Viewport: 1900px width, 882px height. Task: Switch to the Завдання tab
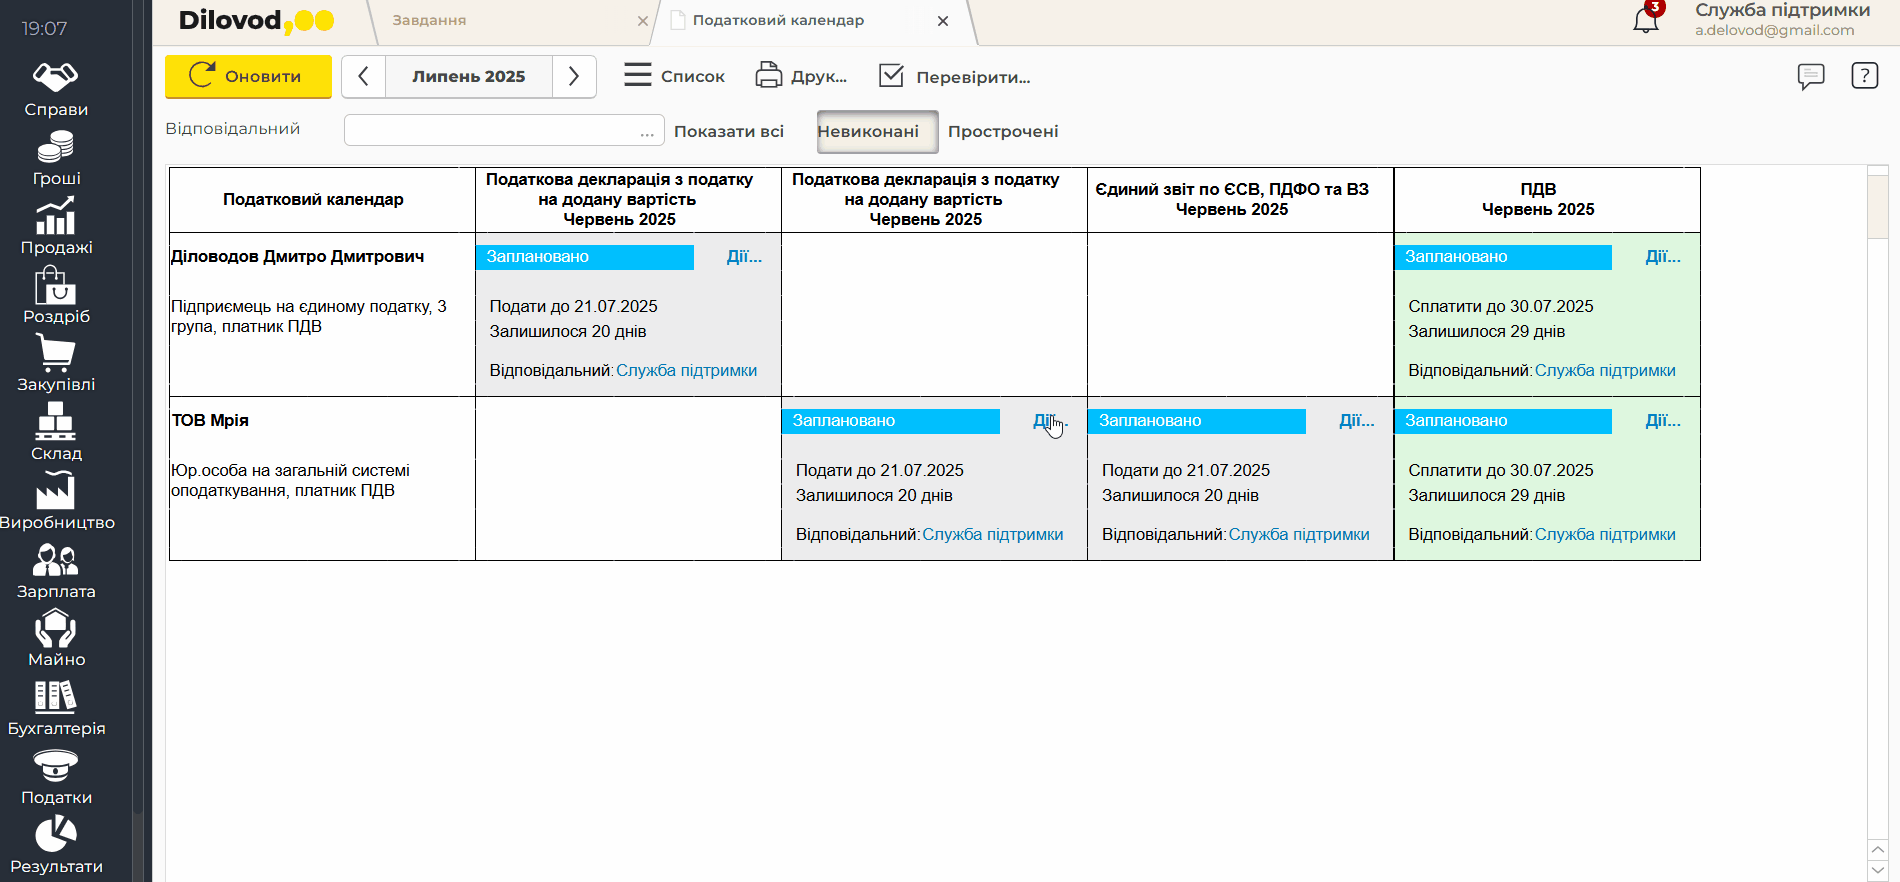pyautogui.click(x=429, y=21)
